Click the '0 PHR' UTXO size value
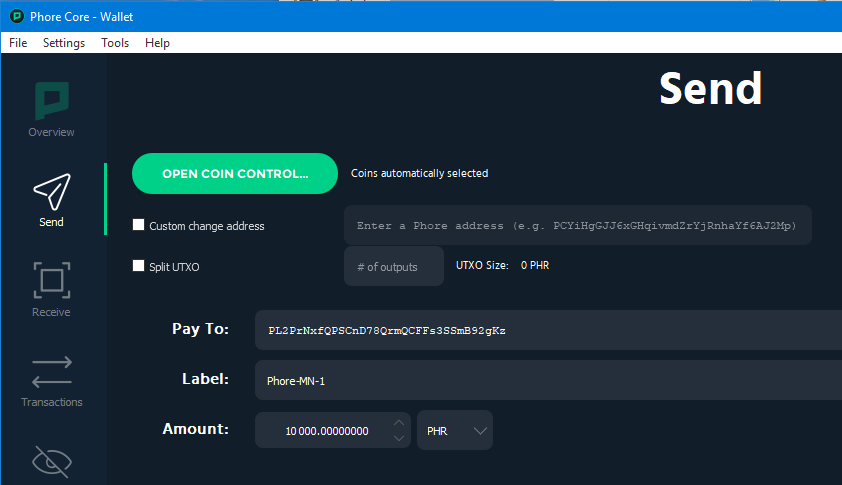Image resolution: width=842 pixels, height=485 pixels. 535,265
